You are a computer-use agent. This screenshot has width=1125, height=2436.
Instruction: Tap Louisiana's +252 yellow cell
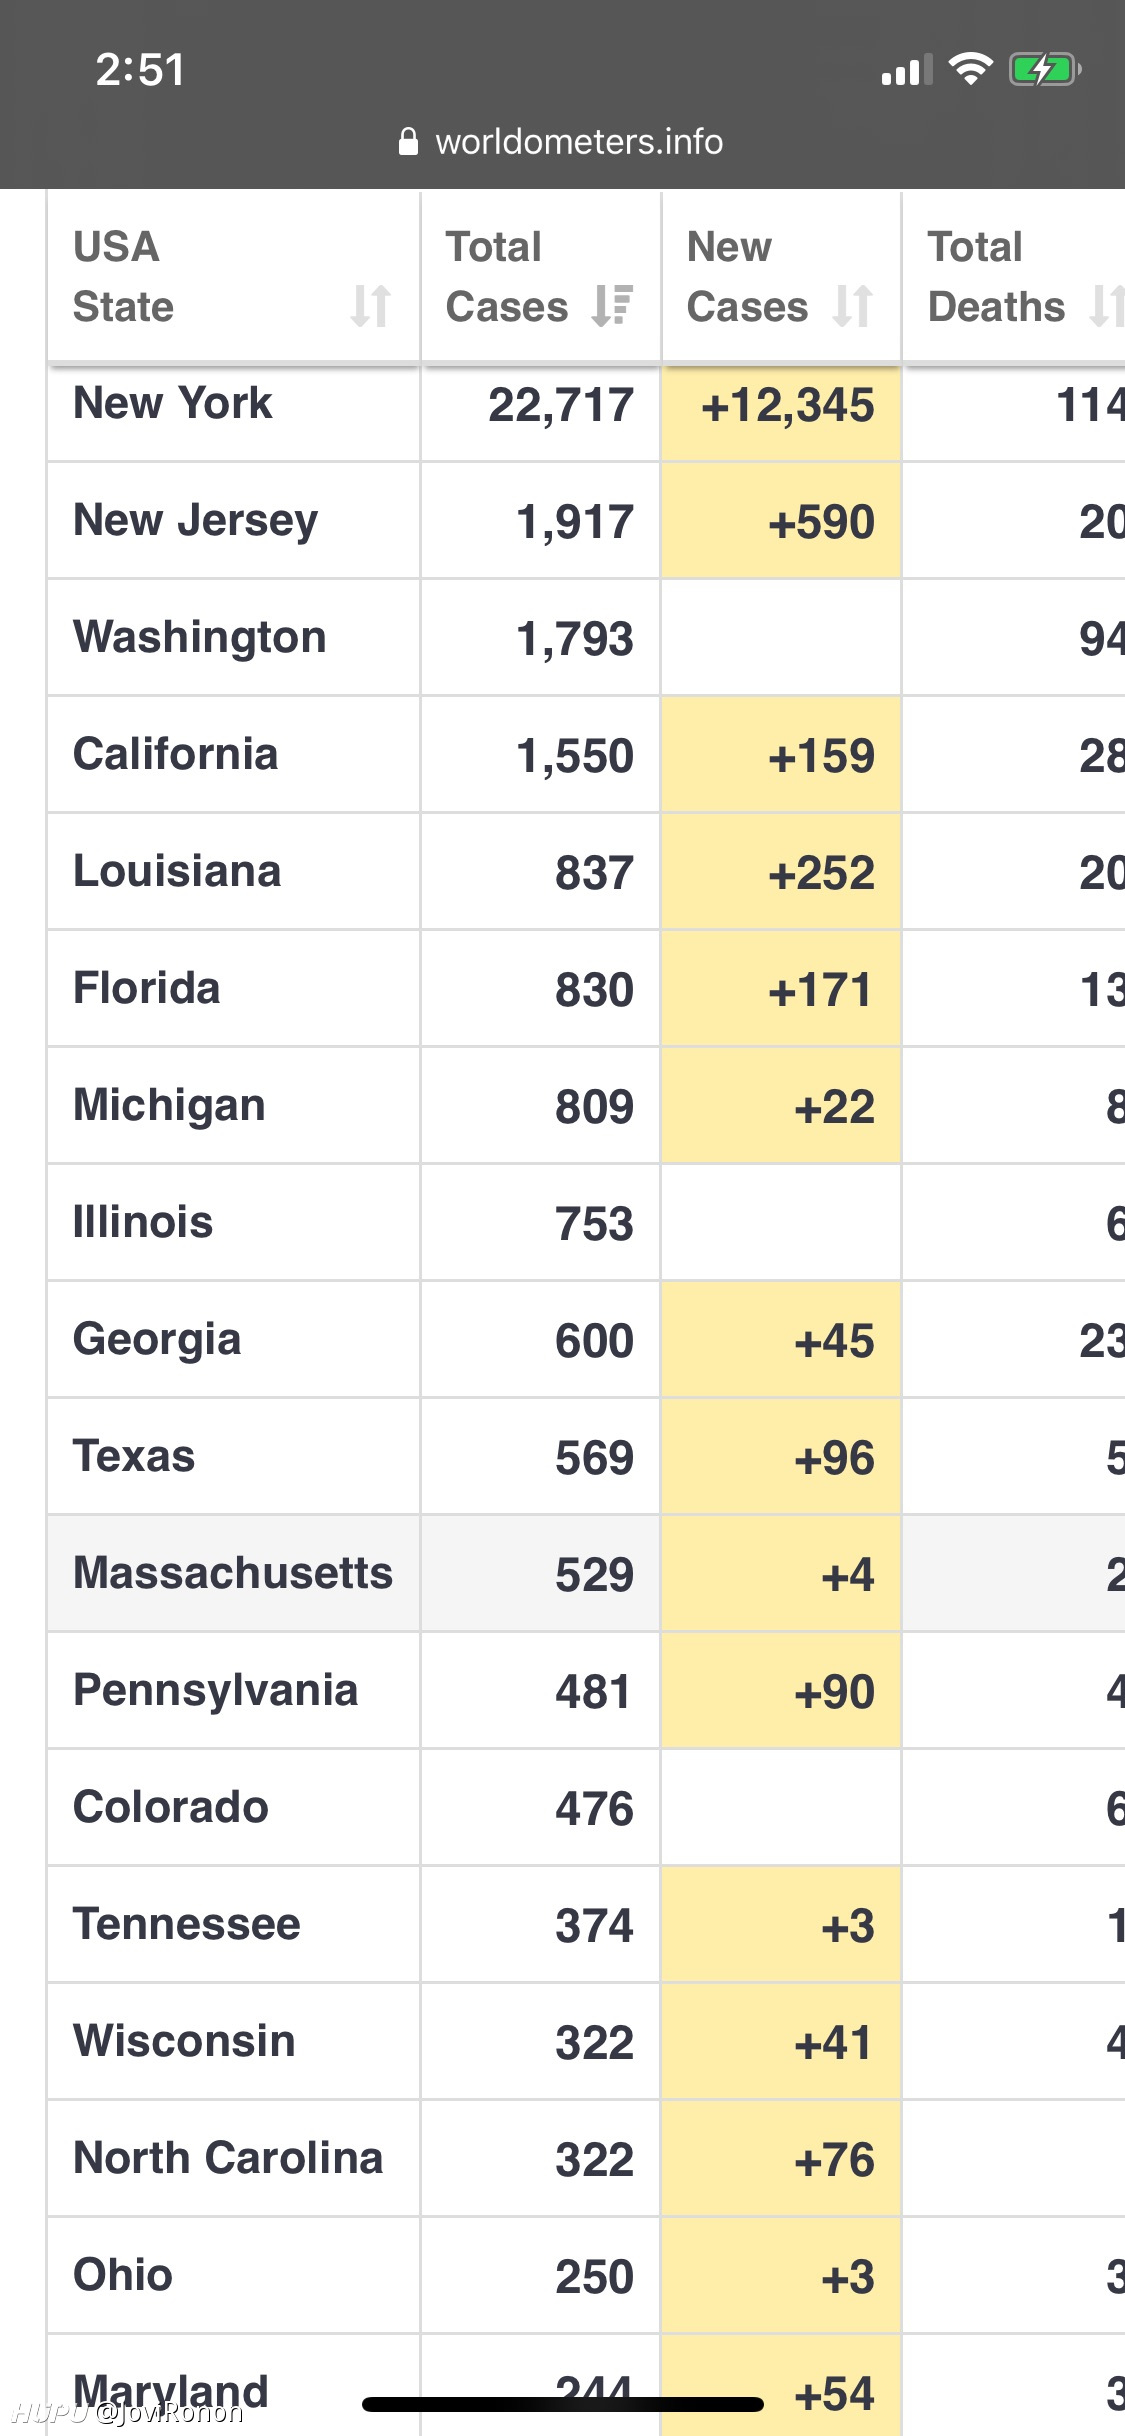pos(781,872)
